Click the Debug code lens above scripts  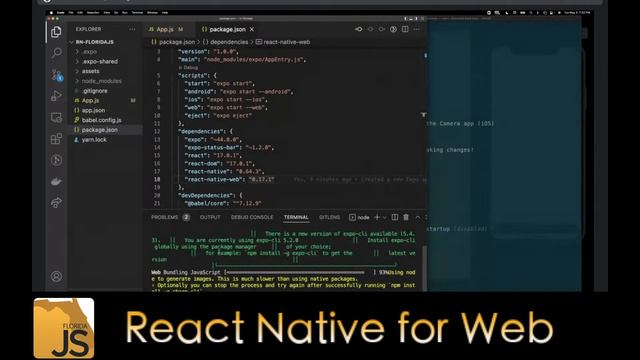[188, 68]
